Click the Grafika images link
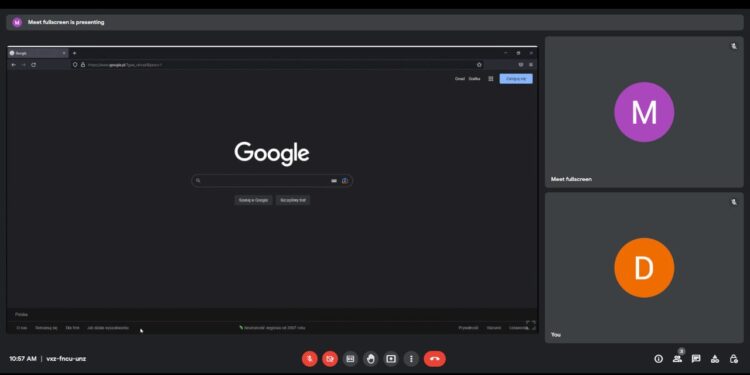 [474, 78]
